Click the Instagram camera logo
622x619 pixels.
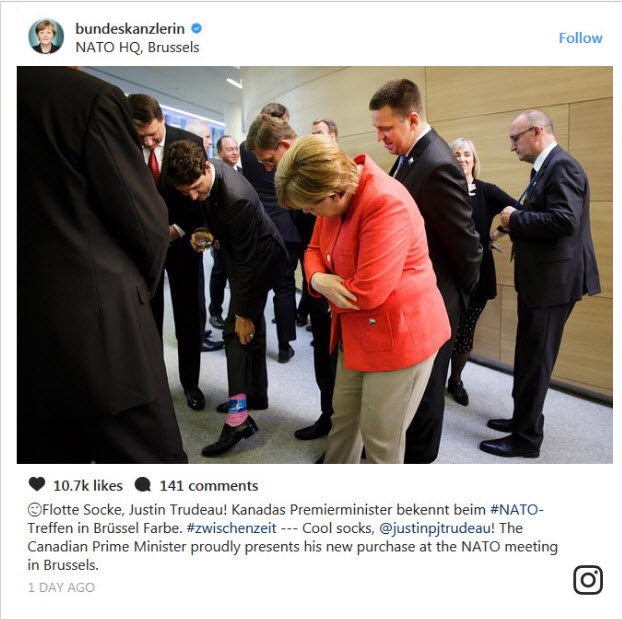[588, 580]
